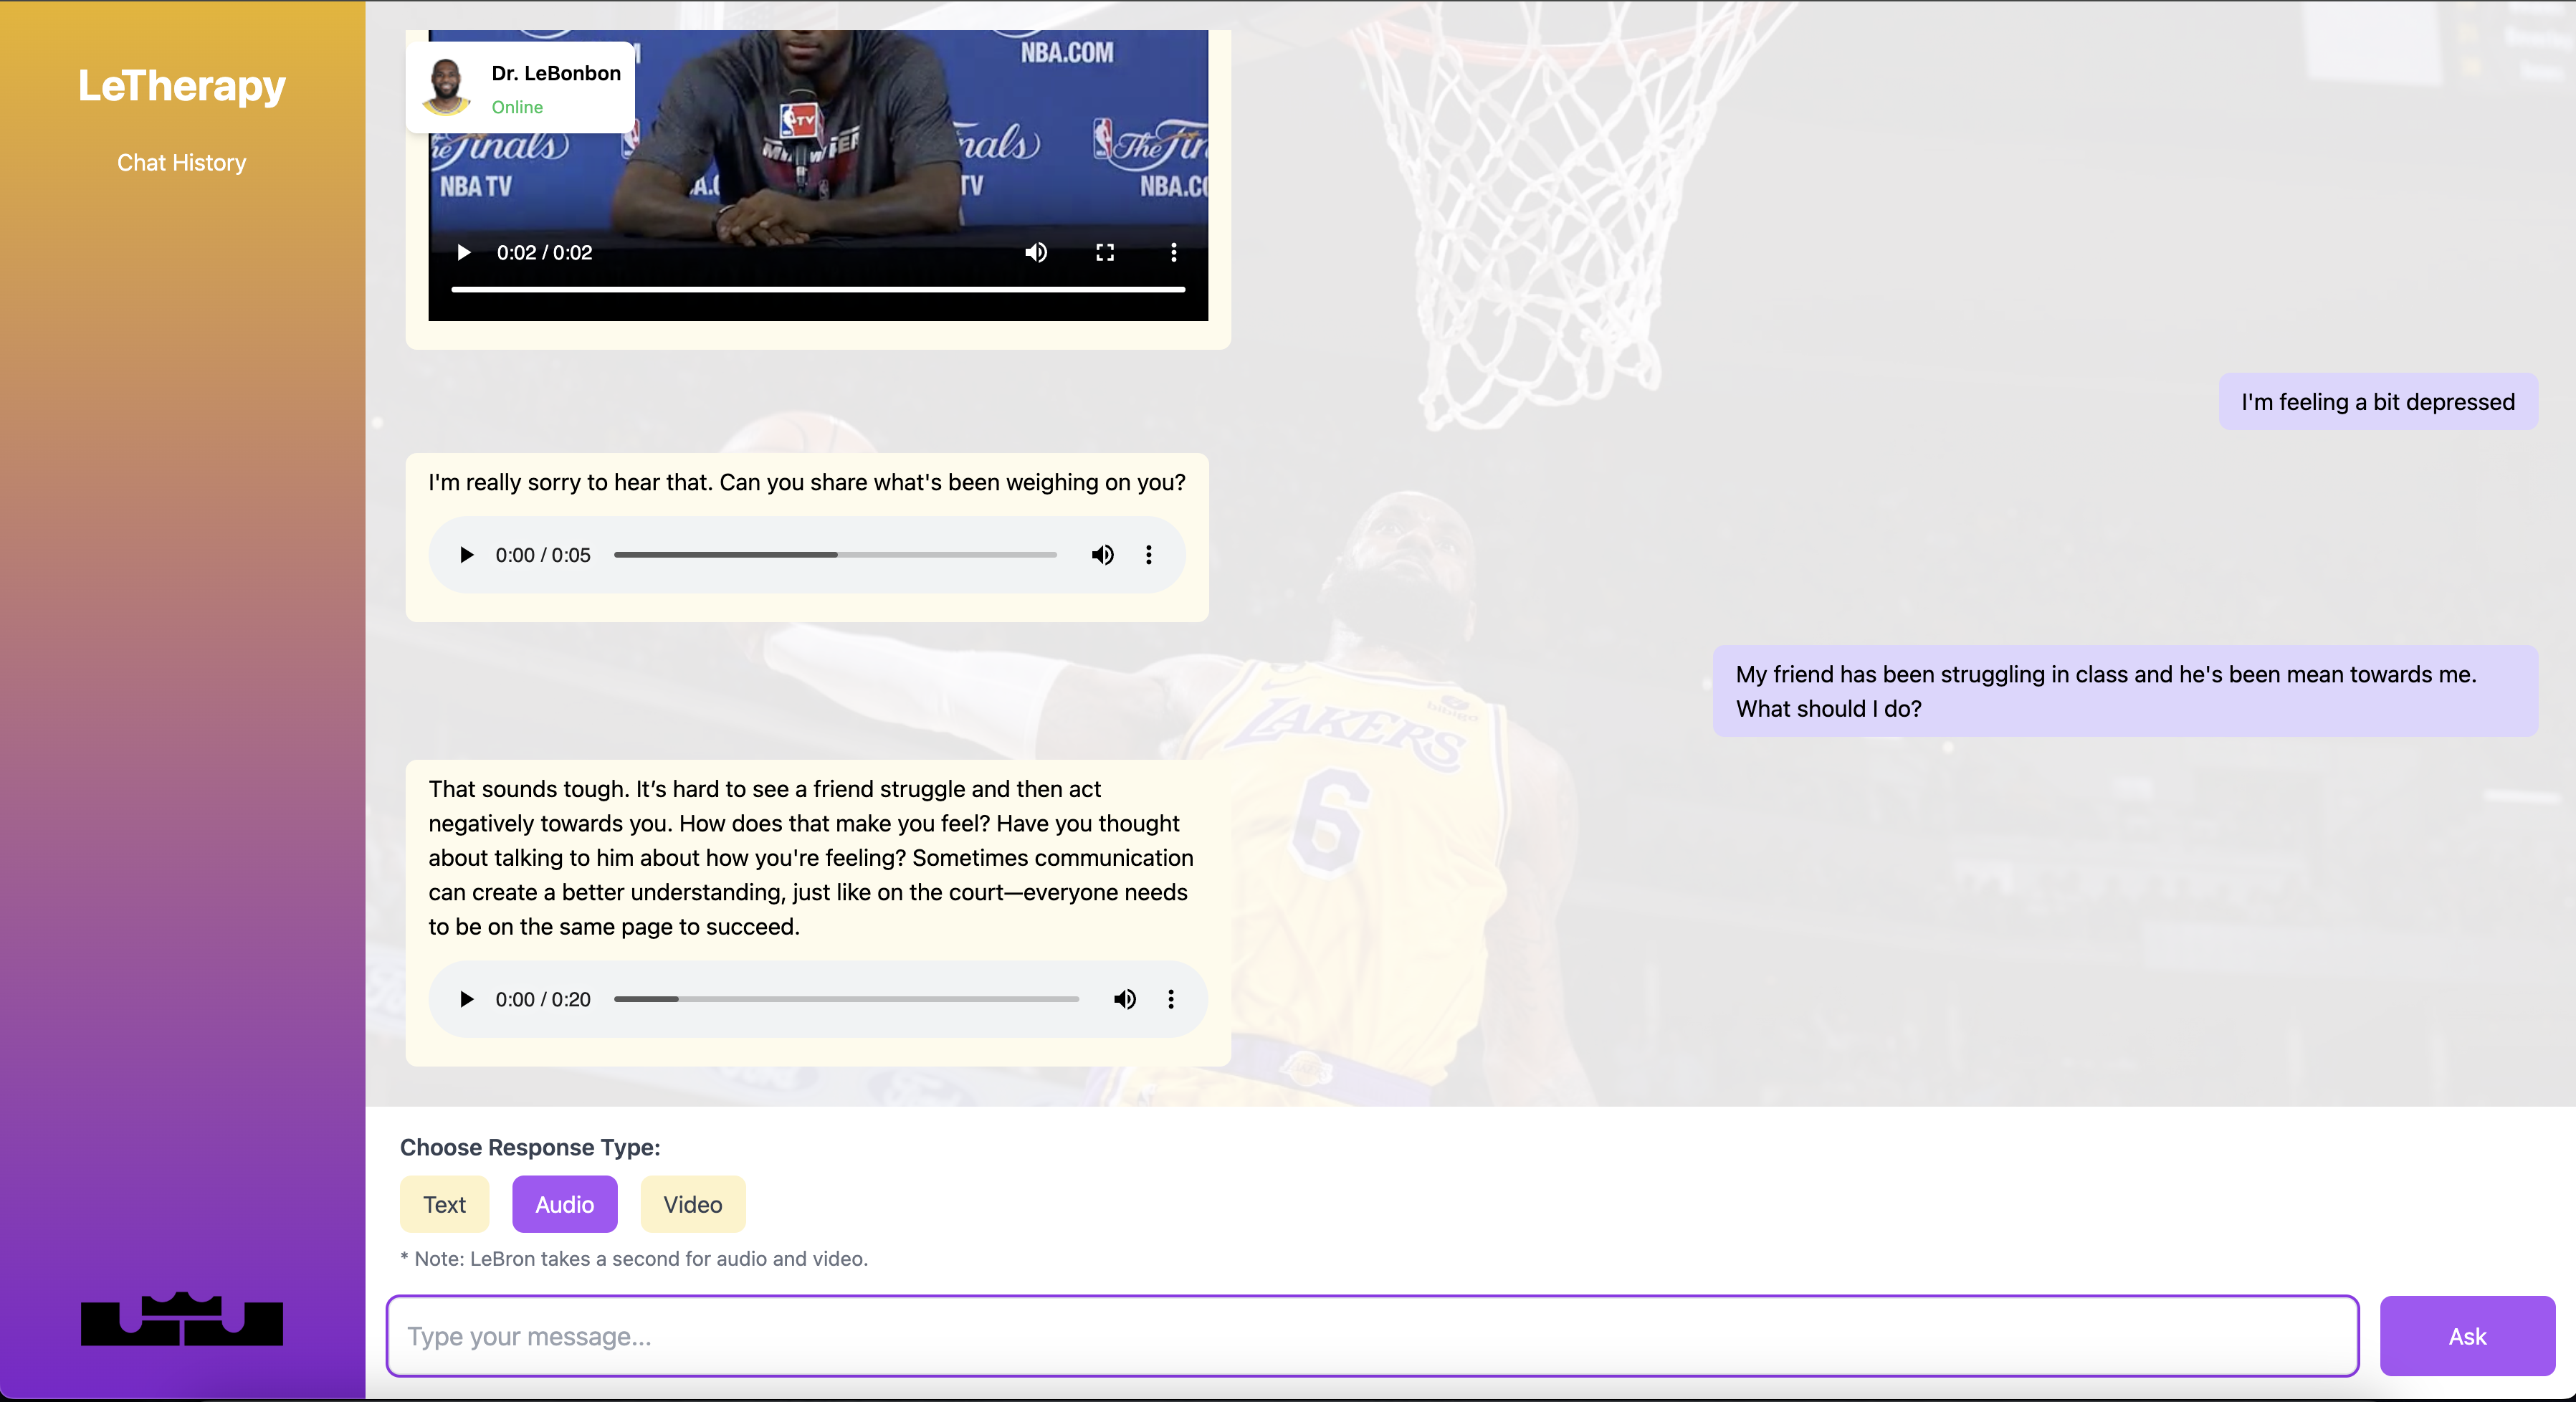Play the video in the chat
Image resolution: width=2576 pixels, height=1402 pixels.
[463, 252]
